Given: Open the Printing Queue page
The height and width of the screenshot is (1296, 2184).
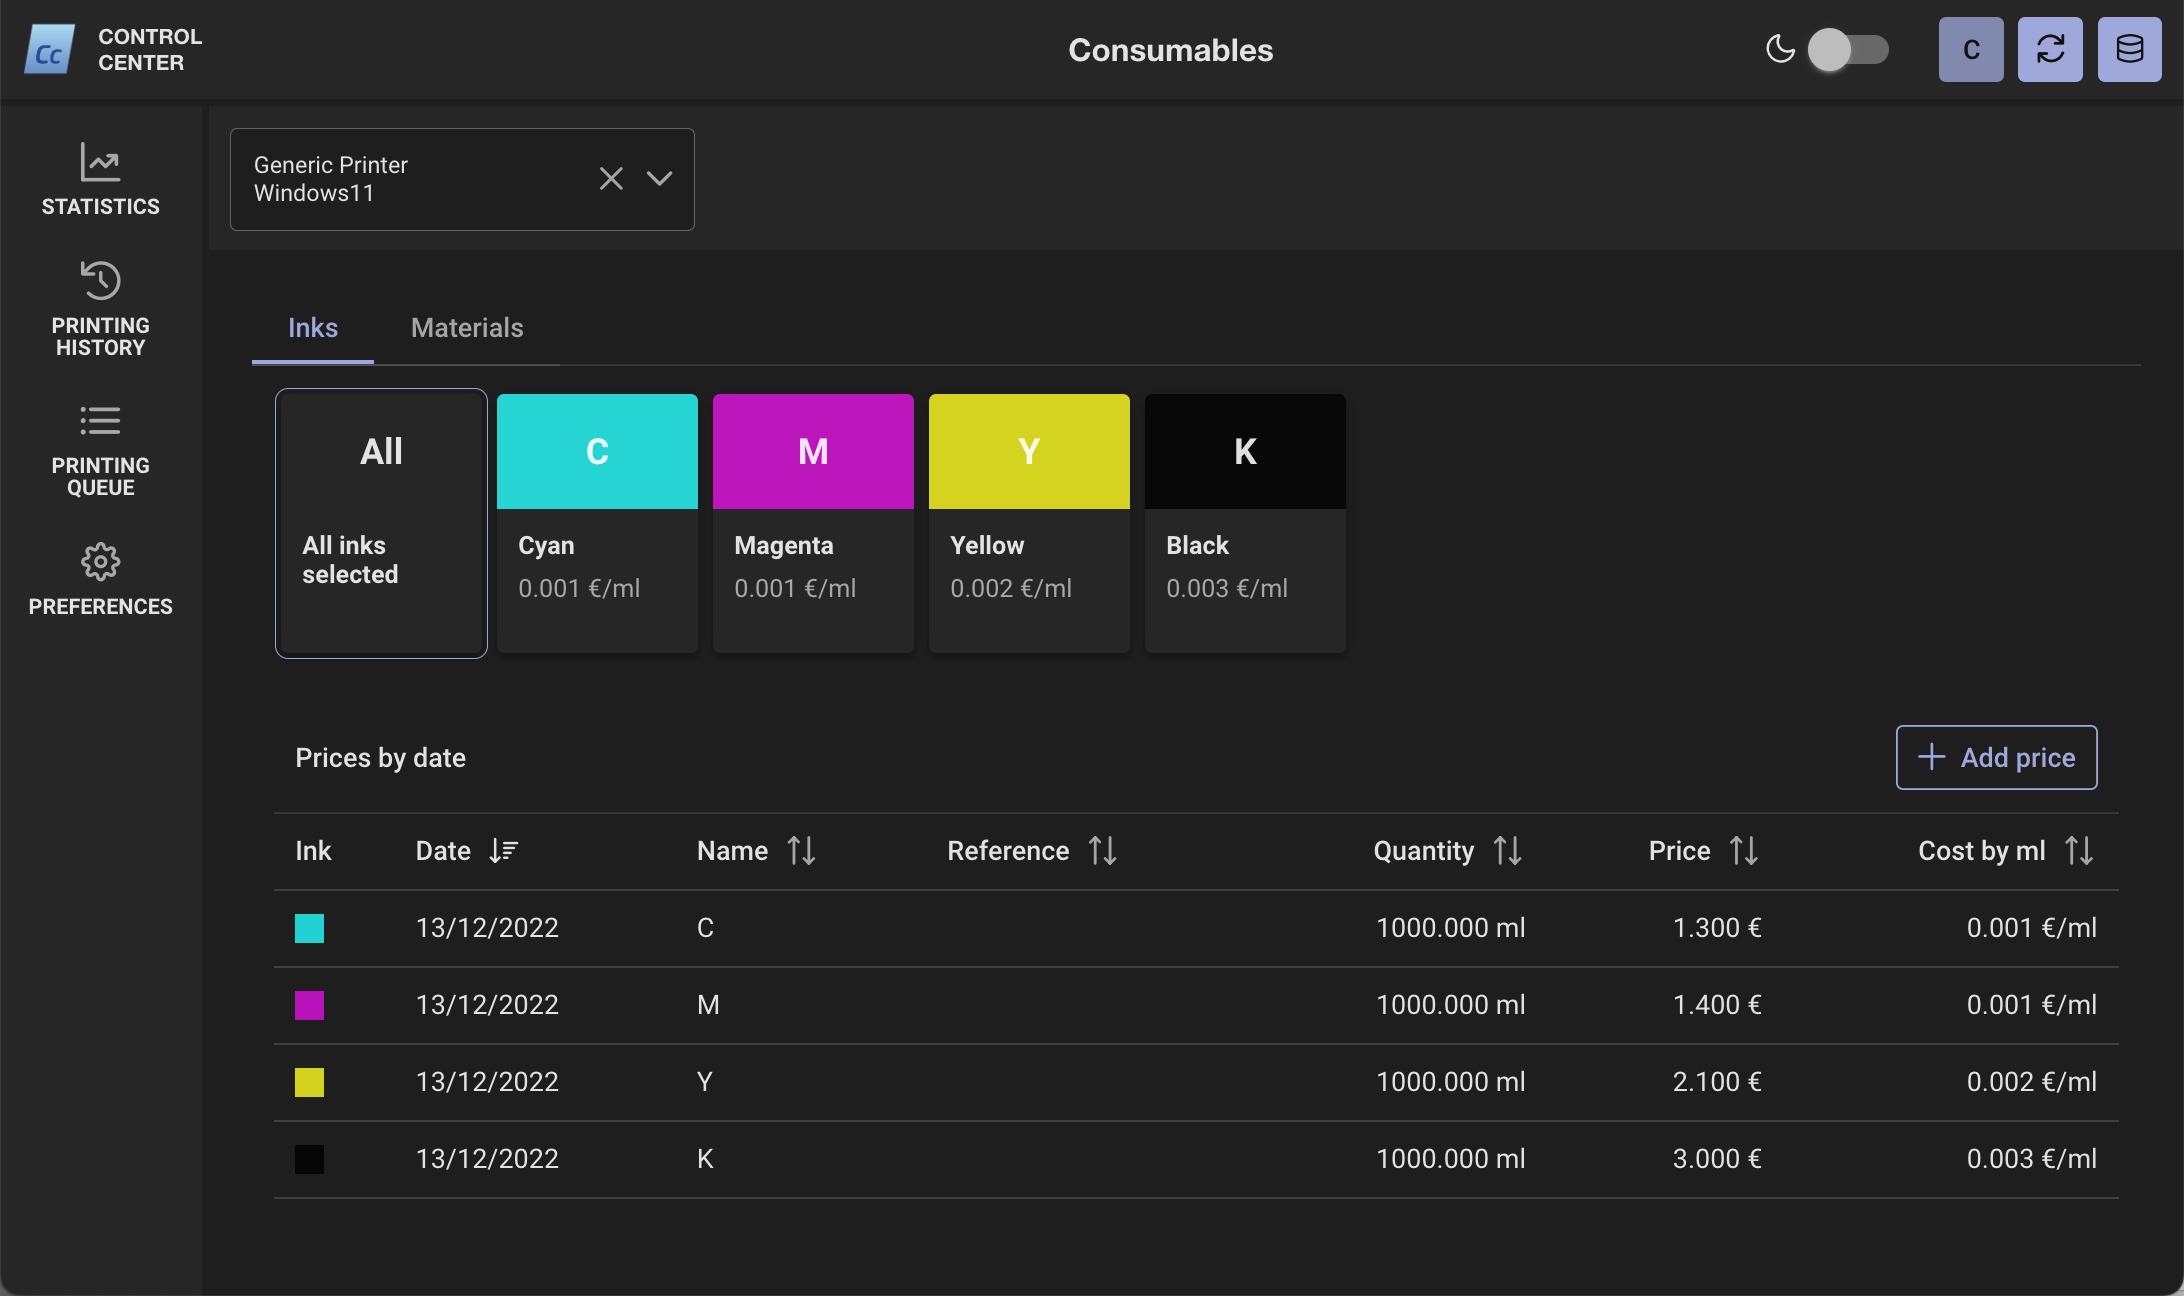Looking at the screenshot, I should (100, 449).
